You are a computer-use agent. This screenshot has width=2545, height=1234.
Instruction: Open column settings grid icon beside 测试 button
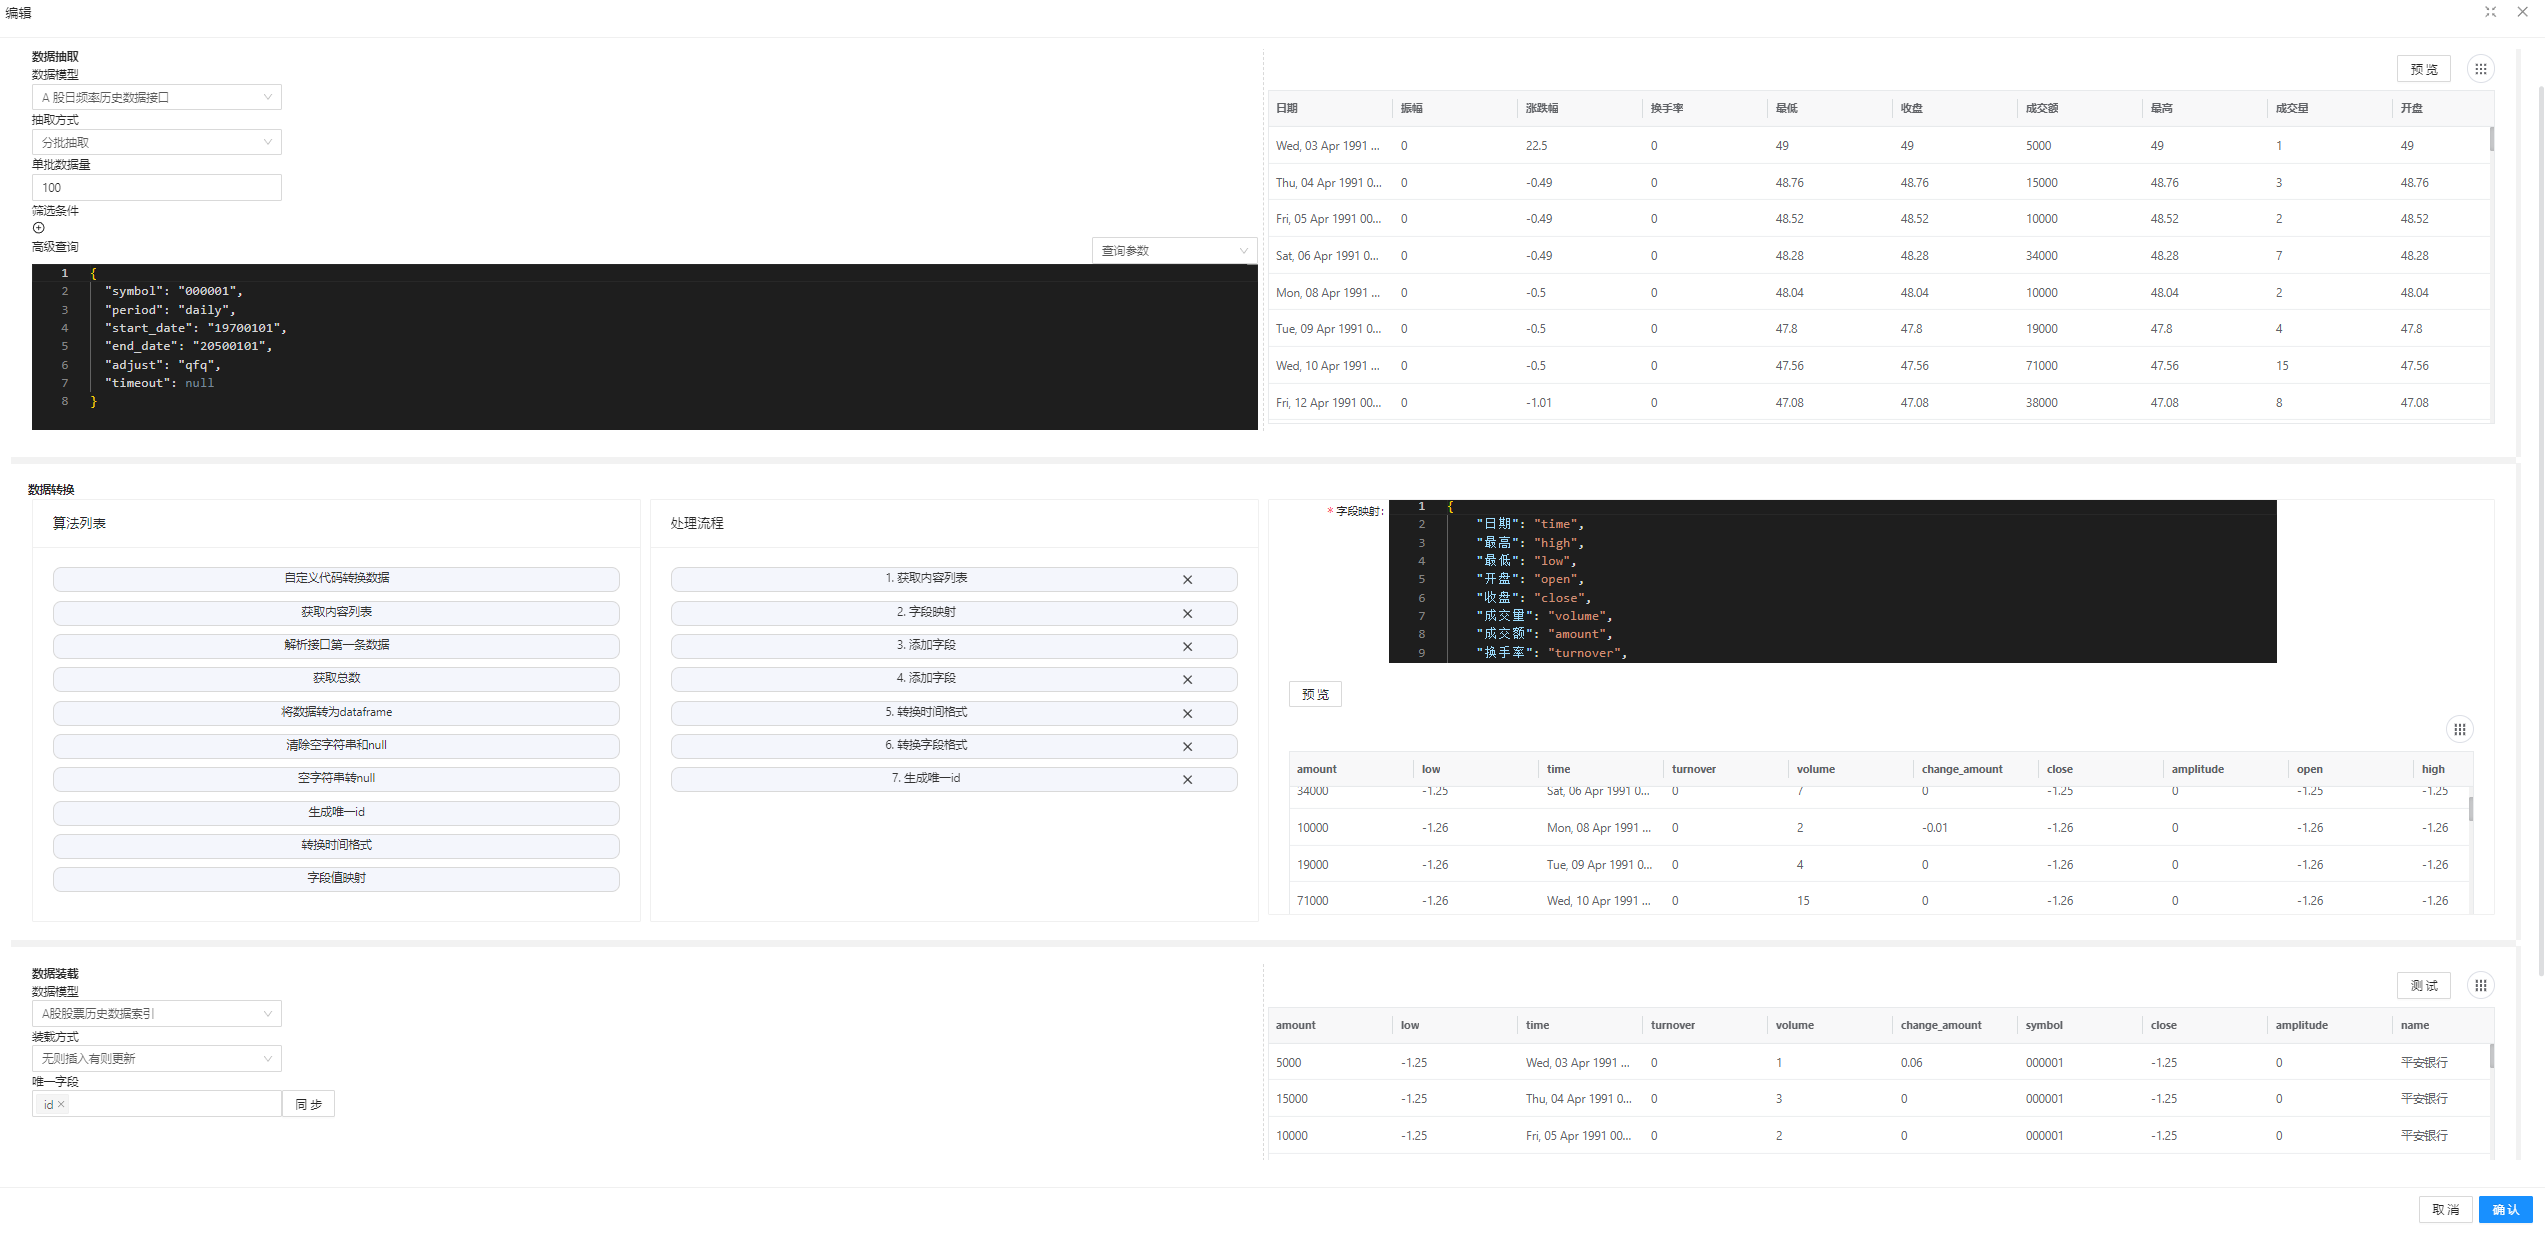2480,986
